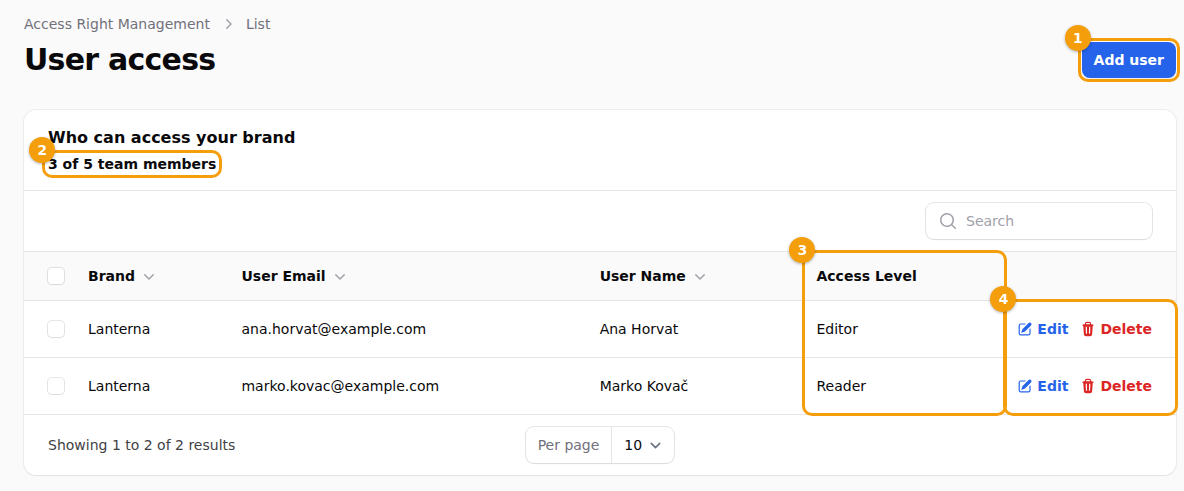Sort by the User Name column
Viewport: 1184px width, 491px height.
(652, 276)
